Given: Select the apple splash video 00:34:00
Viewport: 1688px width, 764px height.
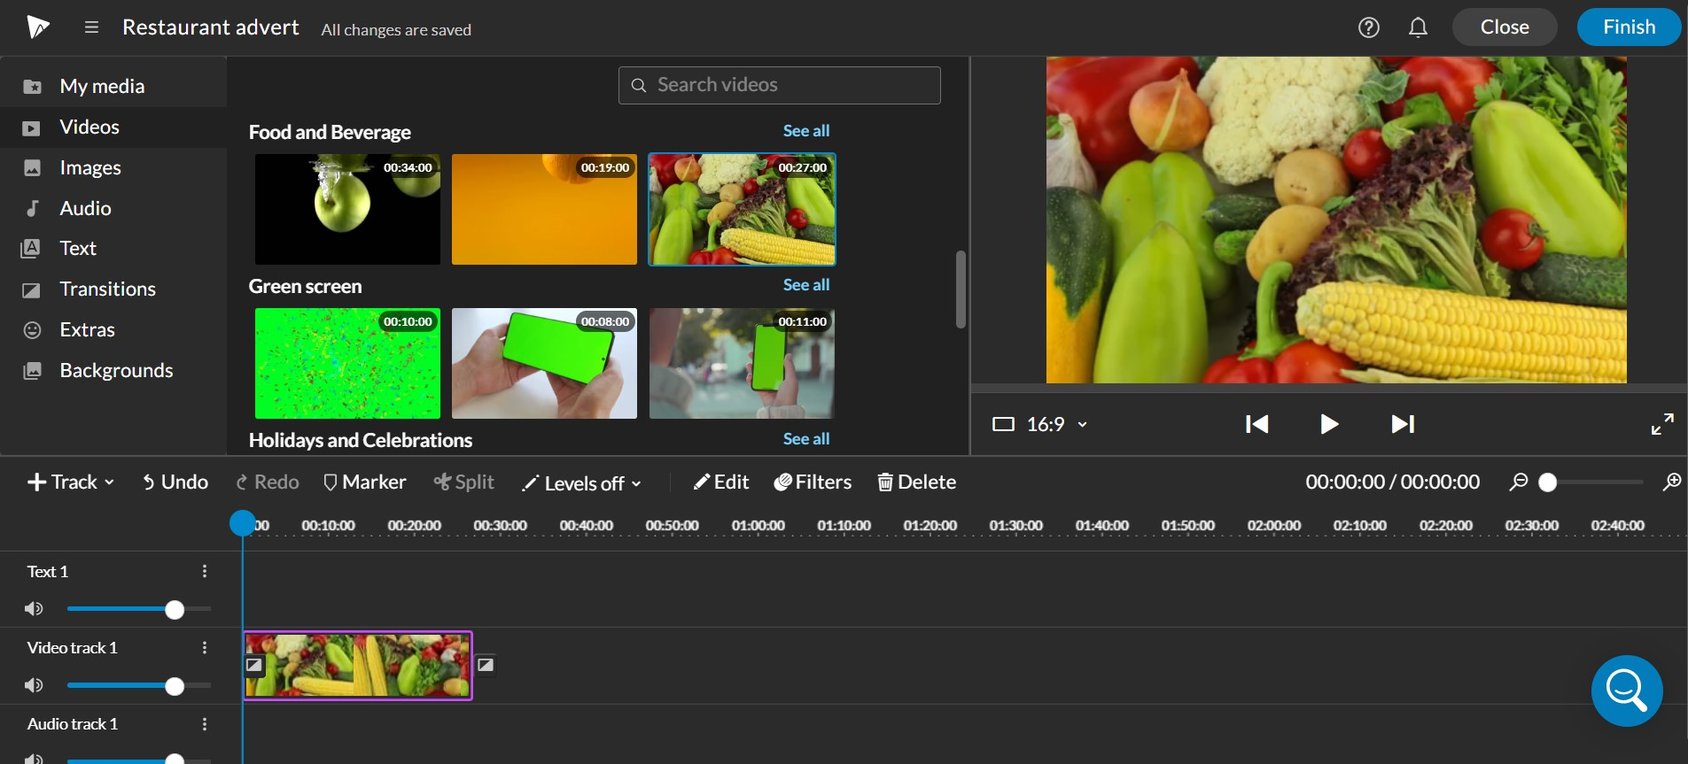Looking at the screenshot, I should (x=347, y=209).
